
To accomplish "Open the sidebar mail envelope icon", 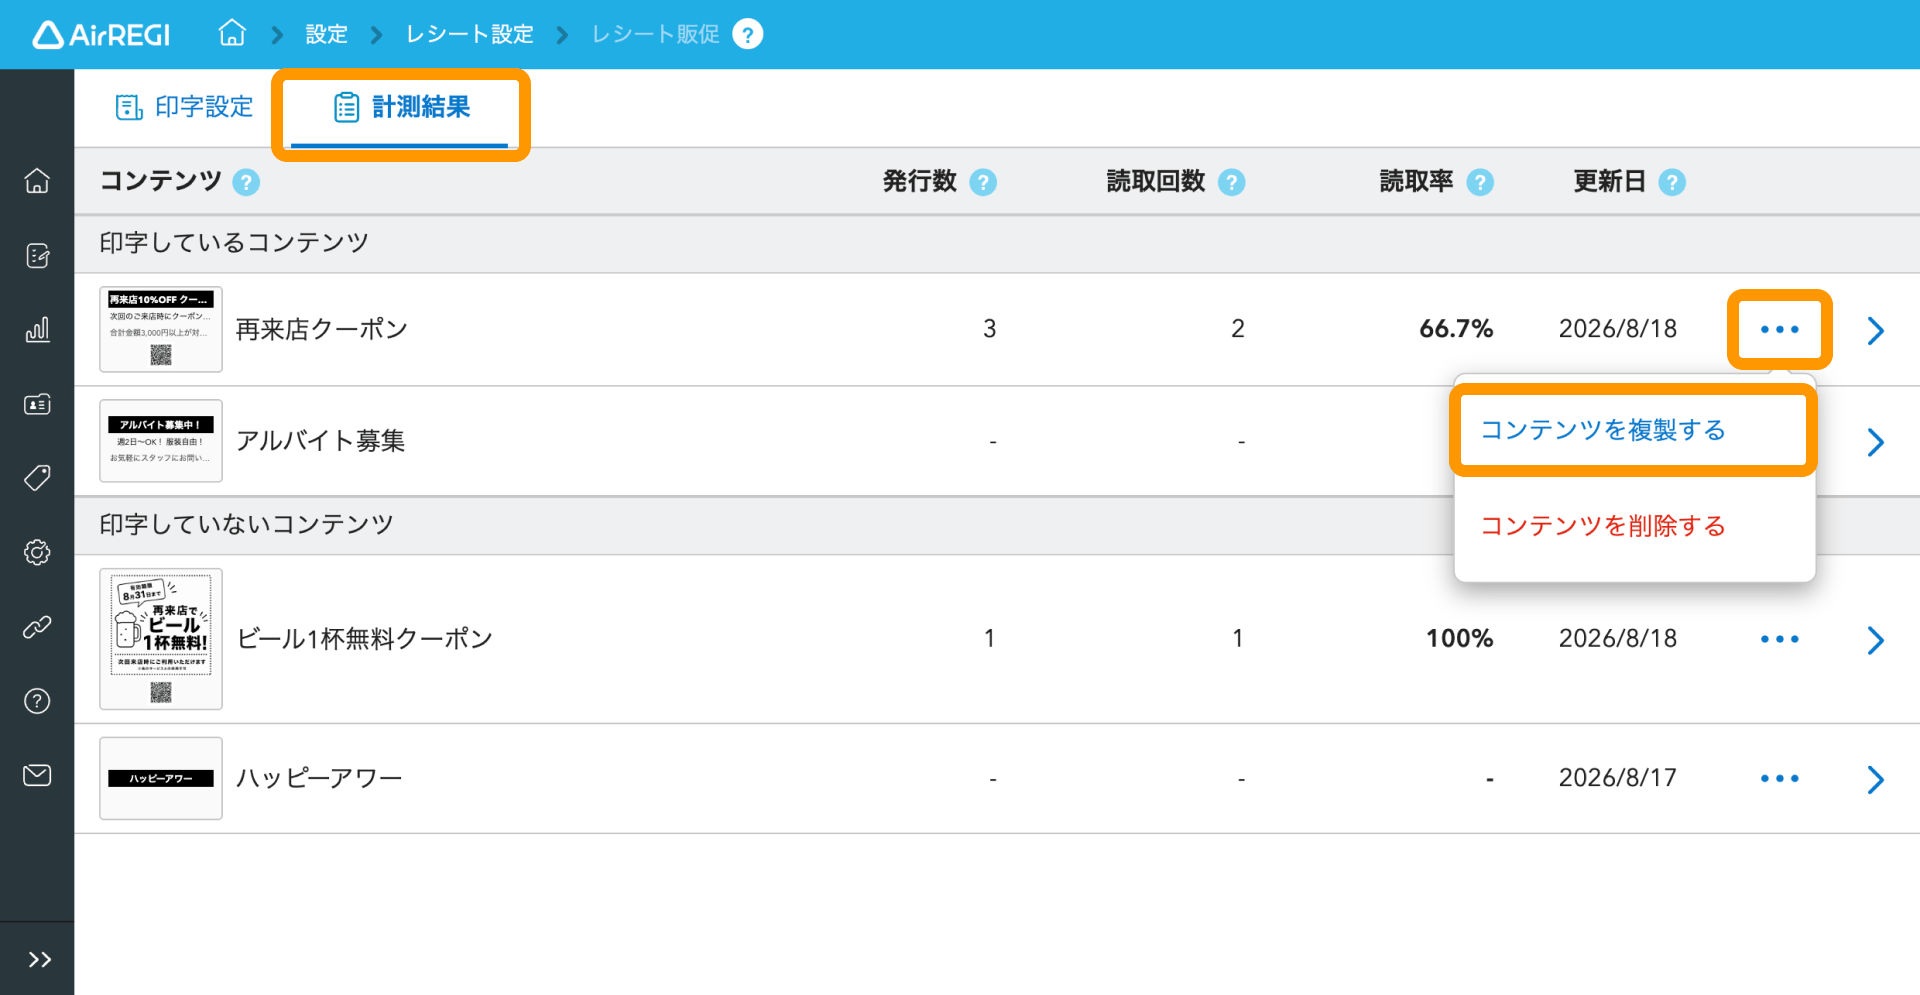I will [x=37, y=775].
